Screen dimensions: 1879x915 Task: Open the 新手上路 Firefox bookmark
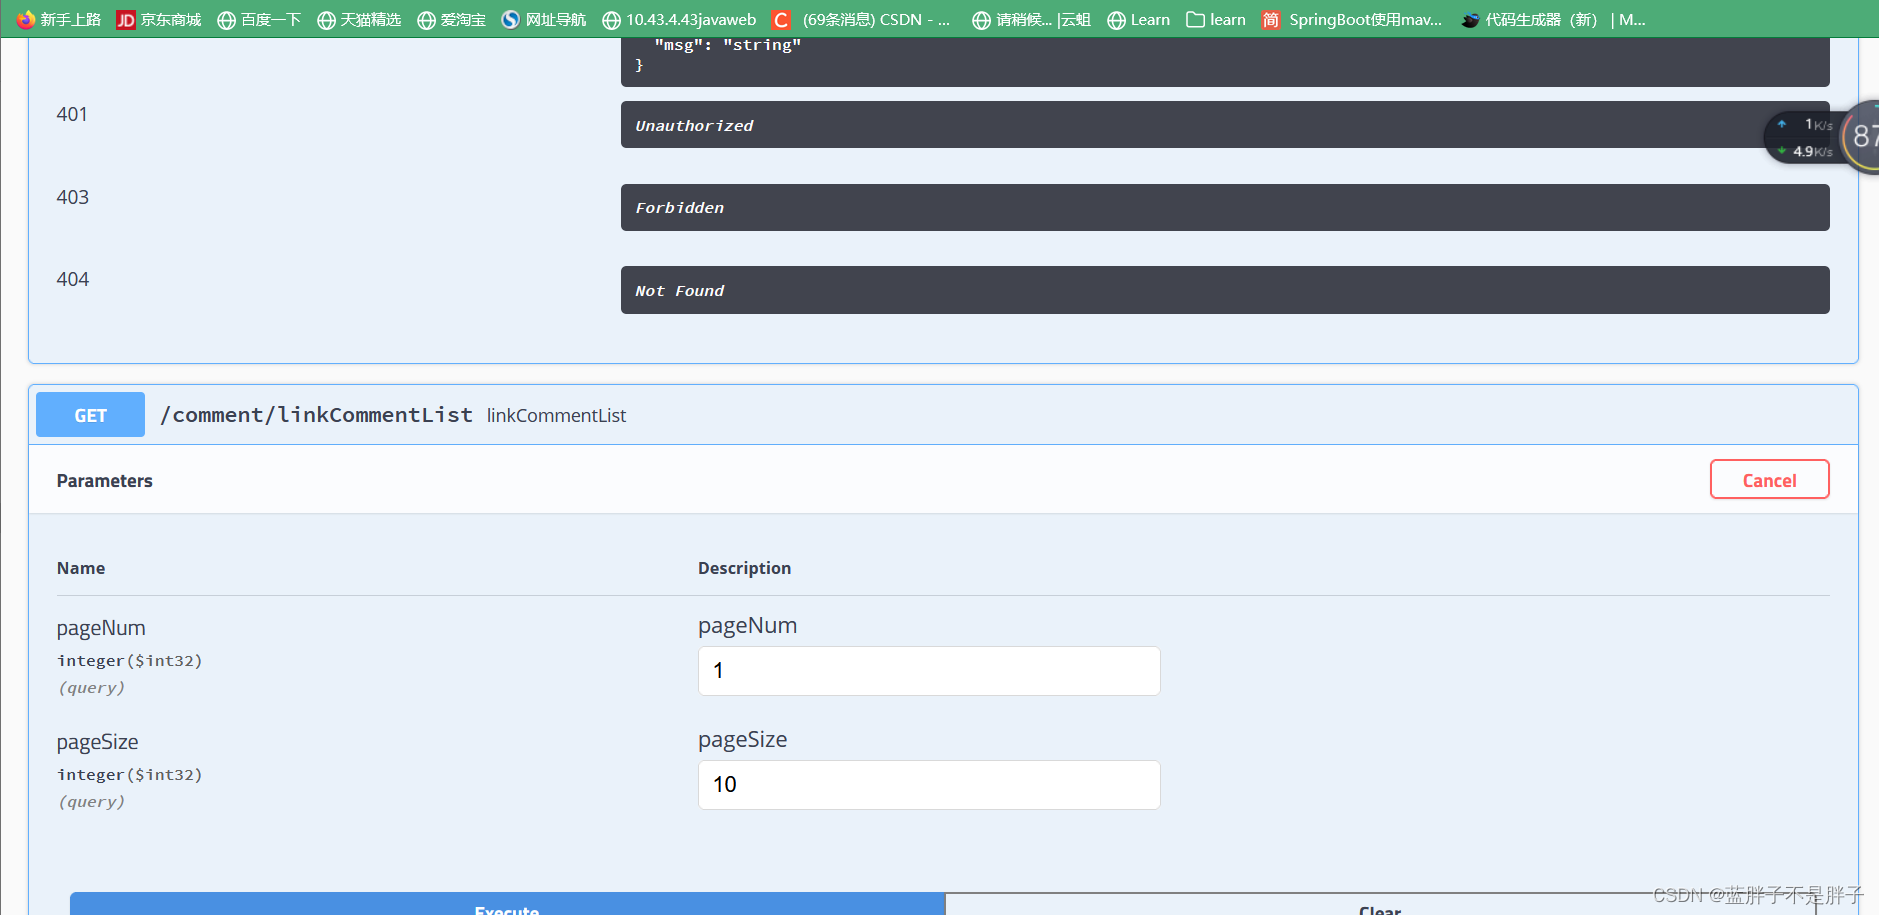[x=59, y=19]
